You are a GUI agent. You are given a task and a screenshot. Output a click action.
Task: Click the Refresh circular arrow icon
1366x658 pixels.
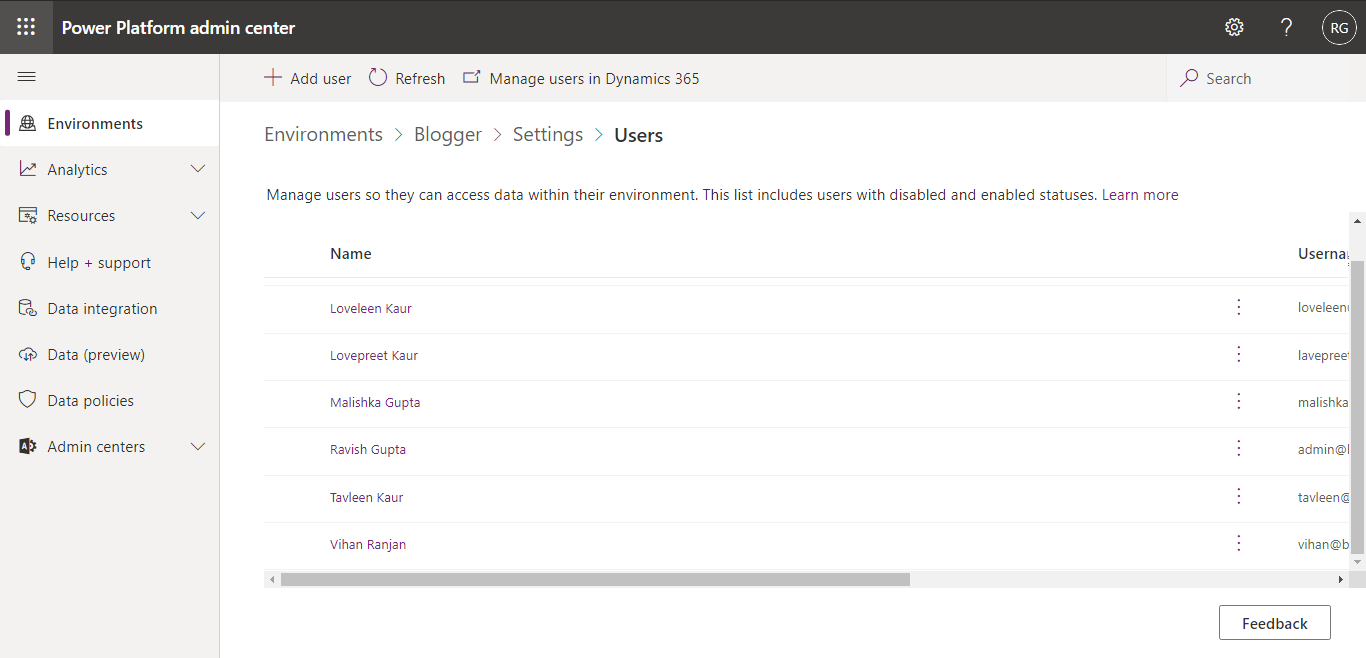[378, 77]
